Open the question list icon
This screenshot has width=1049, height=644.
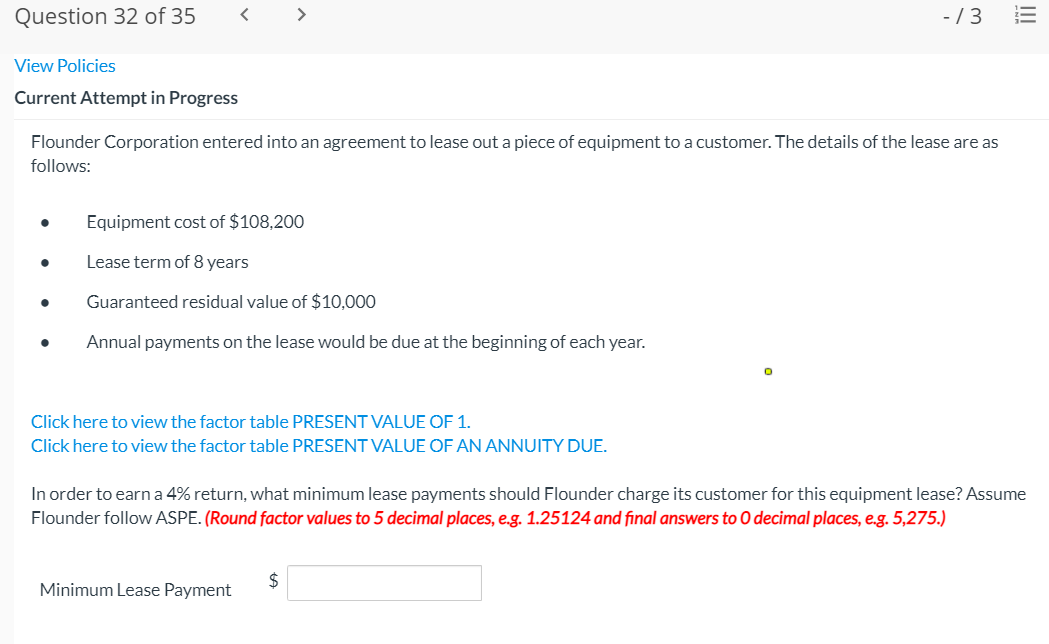[x=1025, y=15]
